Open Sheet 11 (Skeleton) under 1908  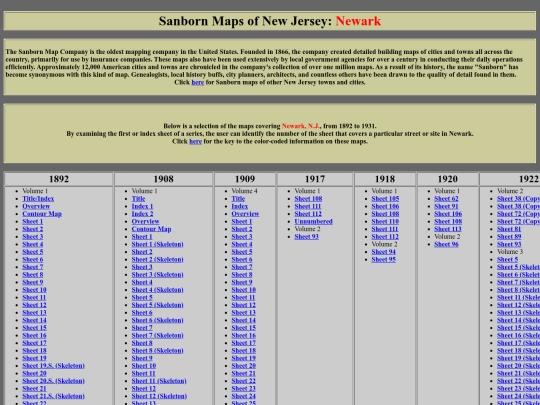[159, 381]
